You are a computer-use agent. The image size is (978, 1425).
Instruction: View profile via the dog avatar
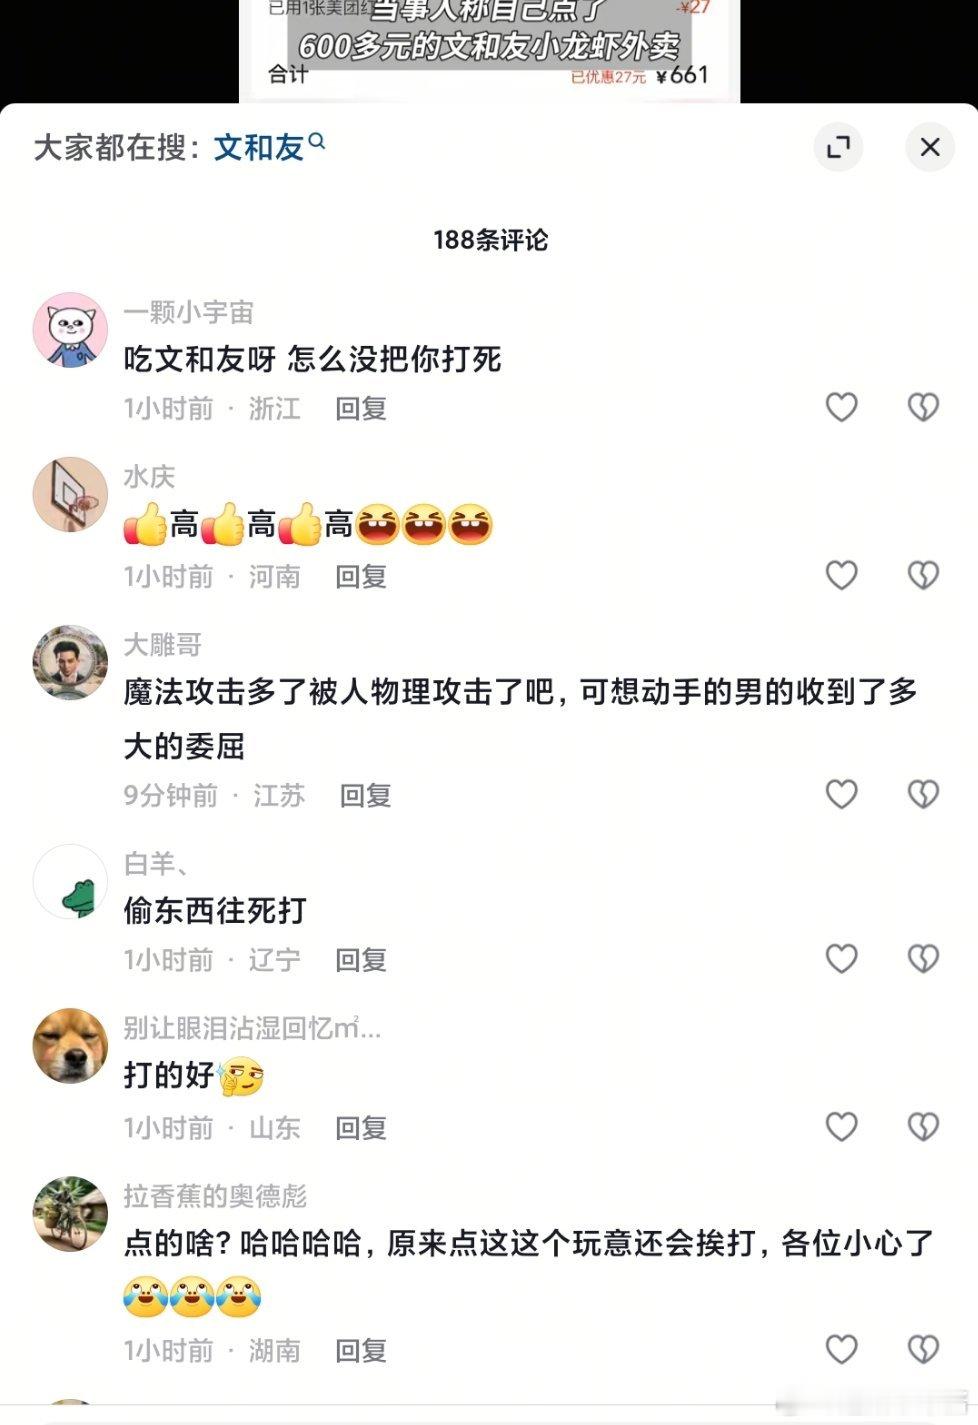pyautogui.click(x=70, y=1046)
